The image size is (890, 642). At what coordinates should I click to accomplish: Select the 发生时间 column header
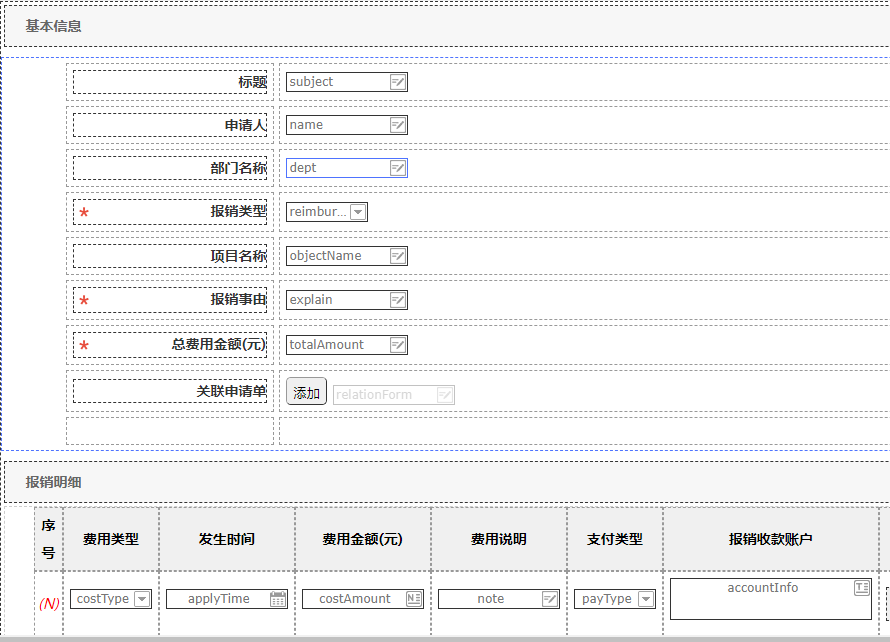(227, 539)
